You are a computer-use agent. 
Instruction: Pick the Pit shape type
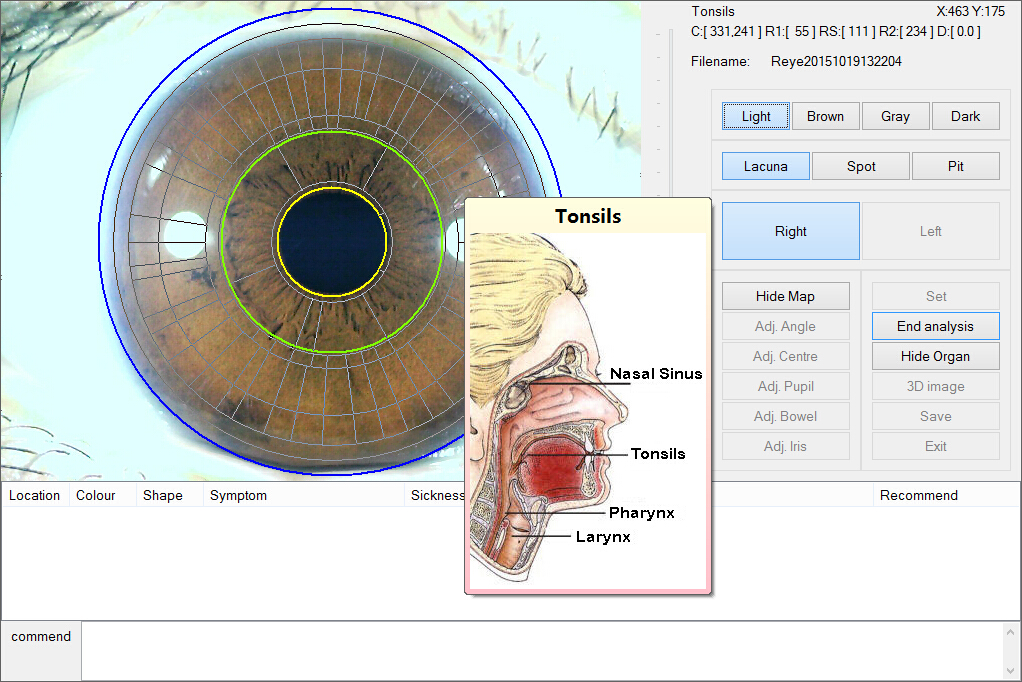tap(955, 166)
